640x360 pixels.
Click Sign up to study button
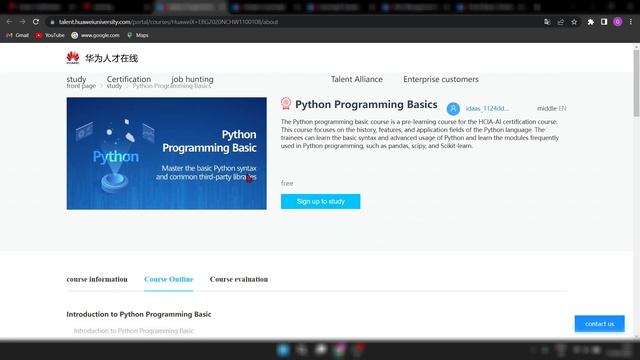[x=320, y=201]
